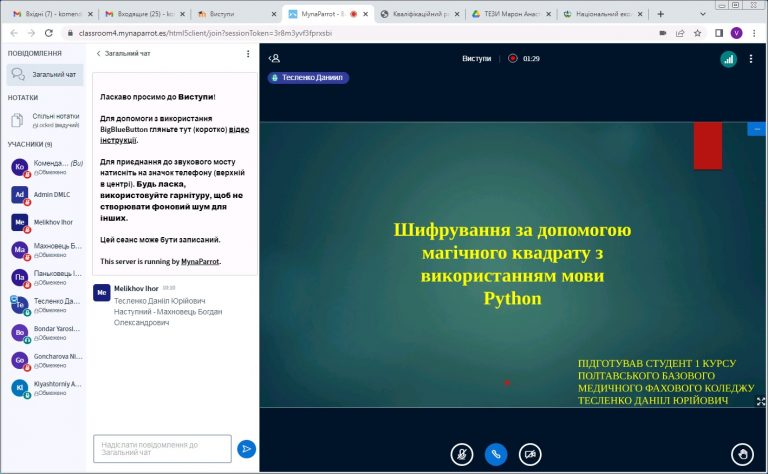The image size is (768, 474).
Task: Open Спільні нотатки shared notes
Action: coord(46,120)
